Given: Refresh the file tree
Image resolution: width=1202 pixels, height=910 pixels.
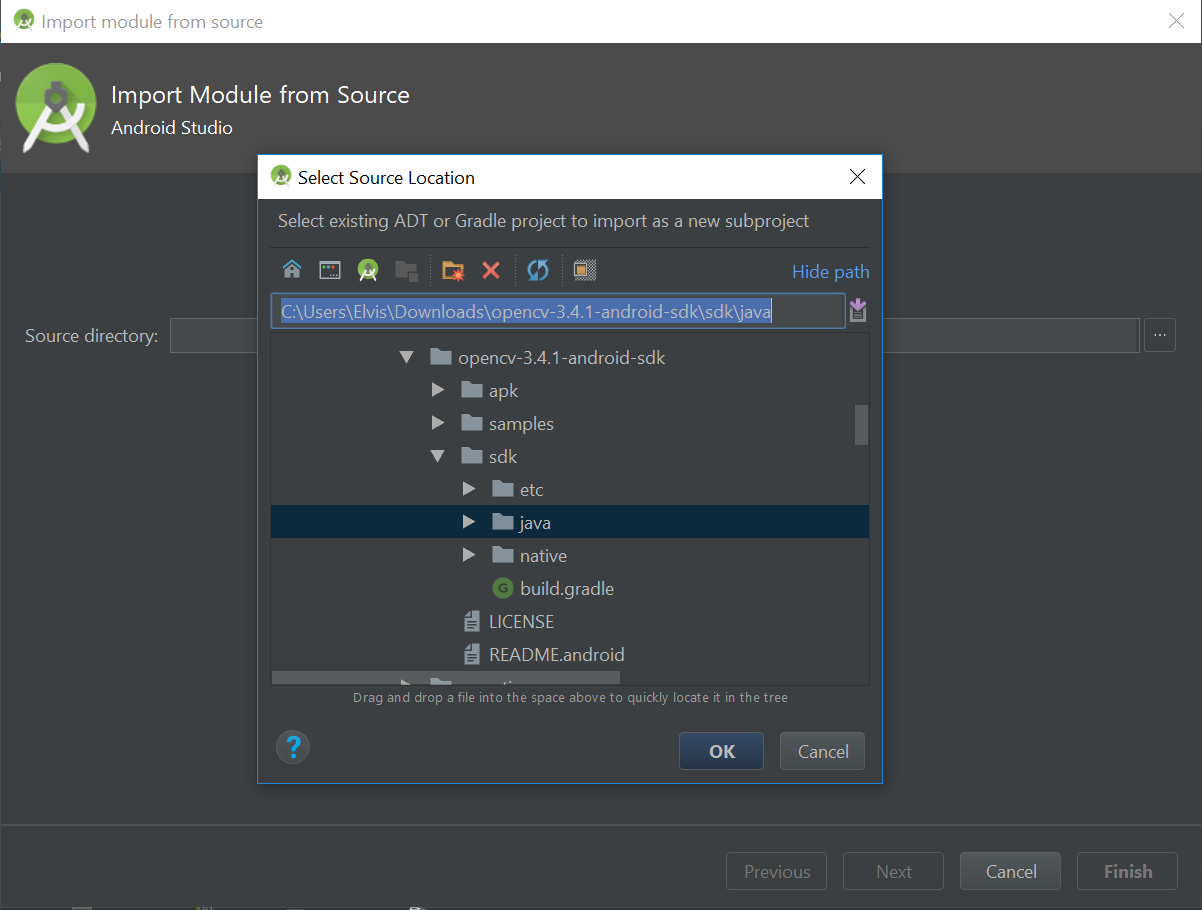Looking at the screenshot, I should (537, 270).
